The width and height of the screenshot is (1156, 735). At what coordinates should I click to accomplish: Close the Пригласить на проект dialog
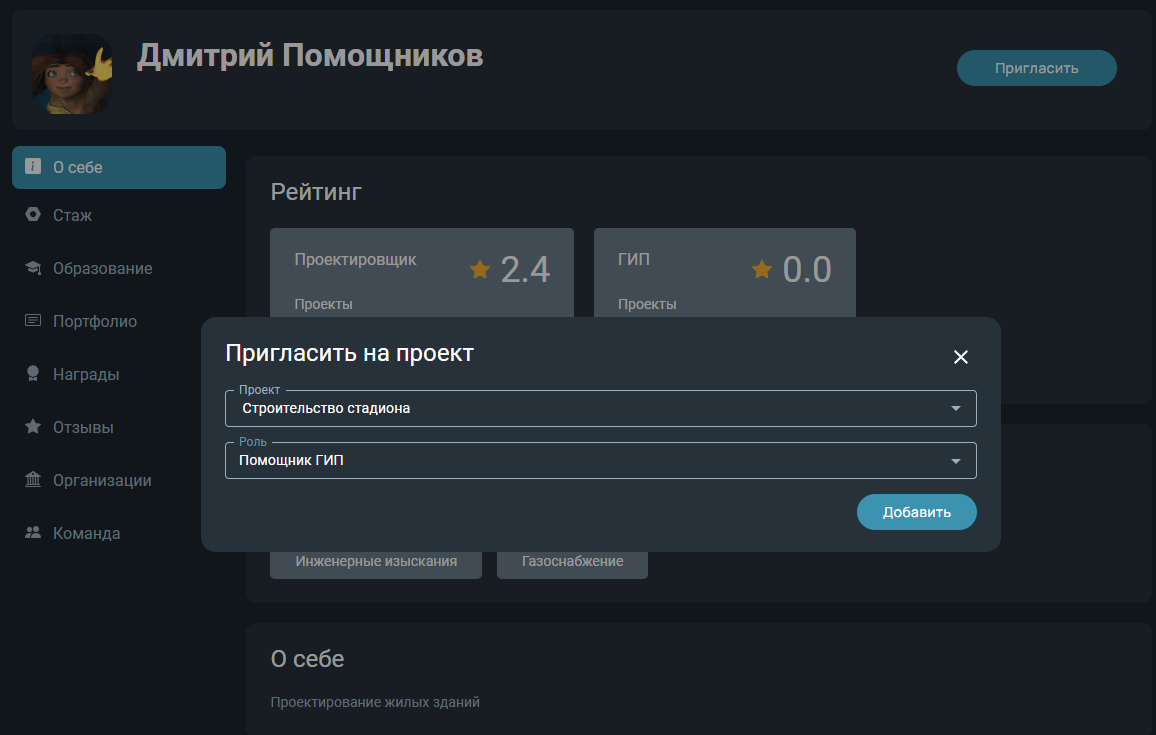click(x=961, y=357)
